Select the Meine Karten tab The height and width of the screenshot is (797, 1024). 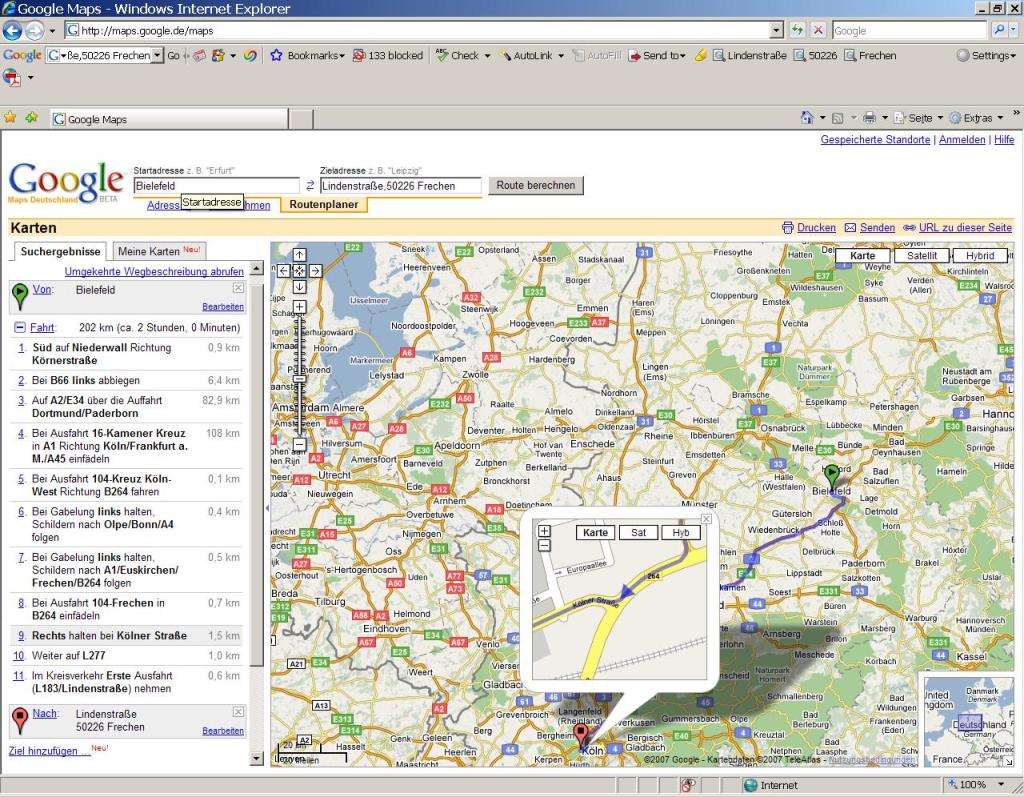click(159, 251)
